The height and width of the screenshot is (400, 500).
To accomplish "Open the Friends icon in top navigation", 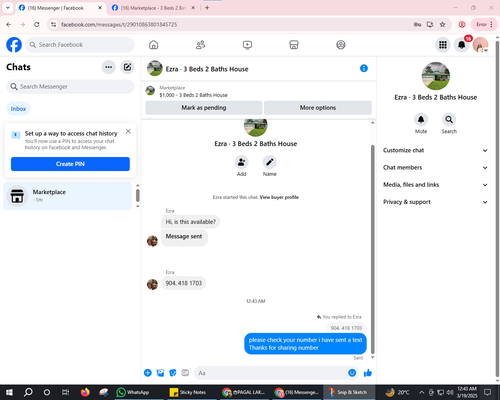I will pos(200,45).
